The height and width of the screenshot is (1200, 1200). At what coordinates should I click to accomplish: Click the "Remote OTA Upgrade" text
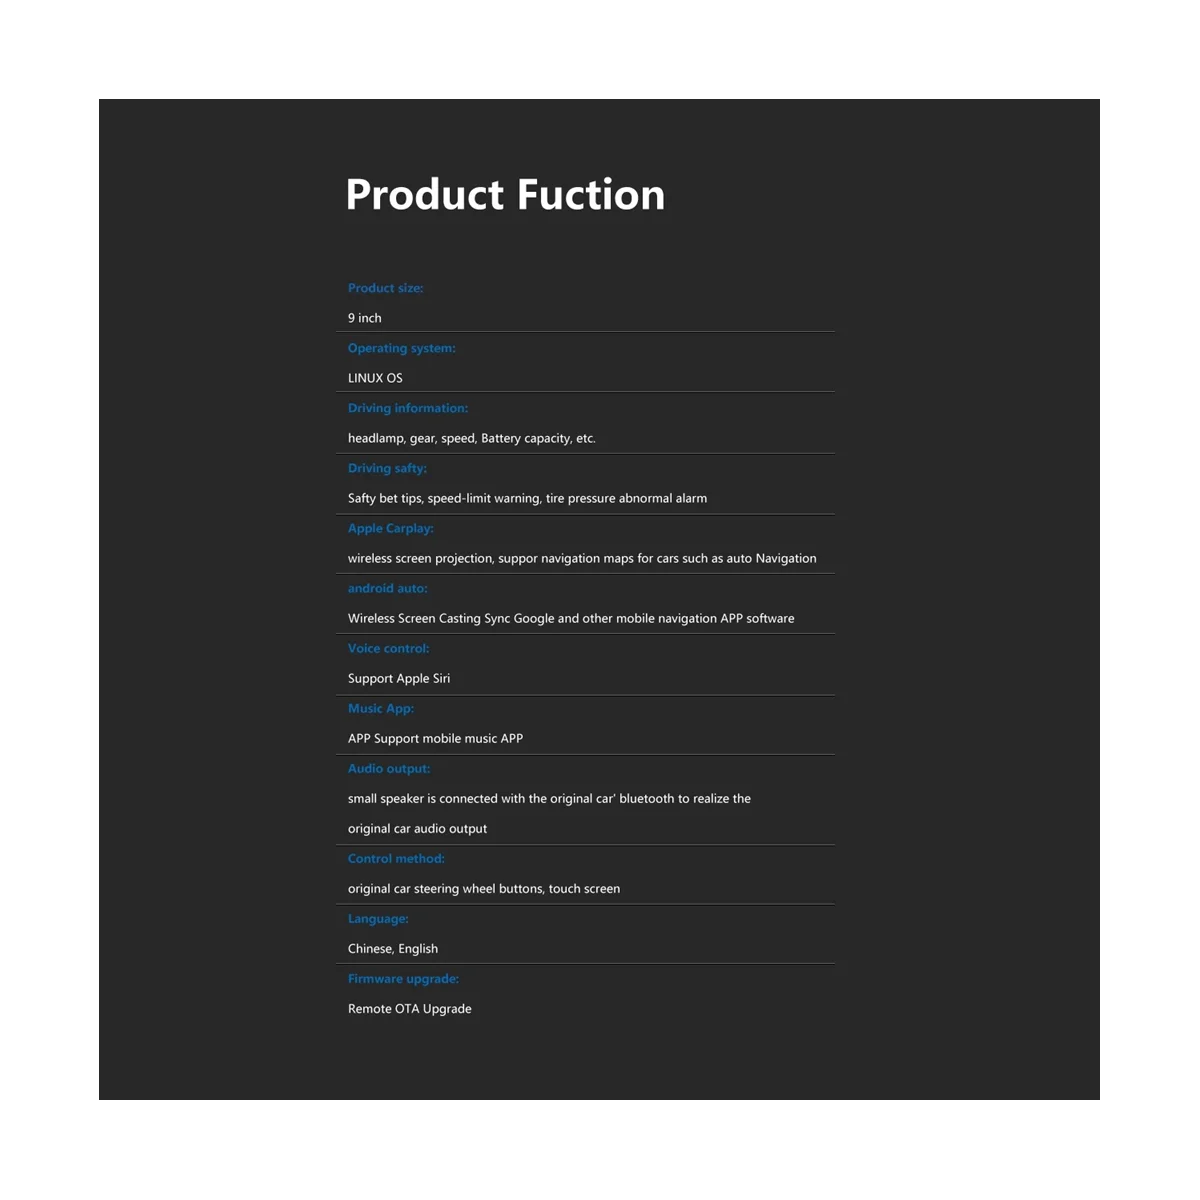click(410, 1008)
